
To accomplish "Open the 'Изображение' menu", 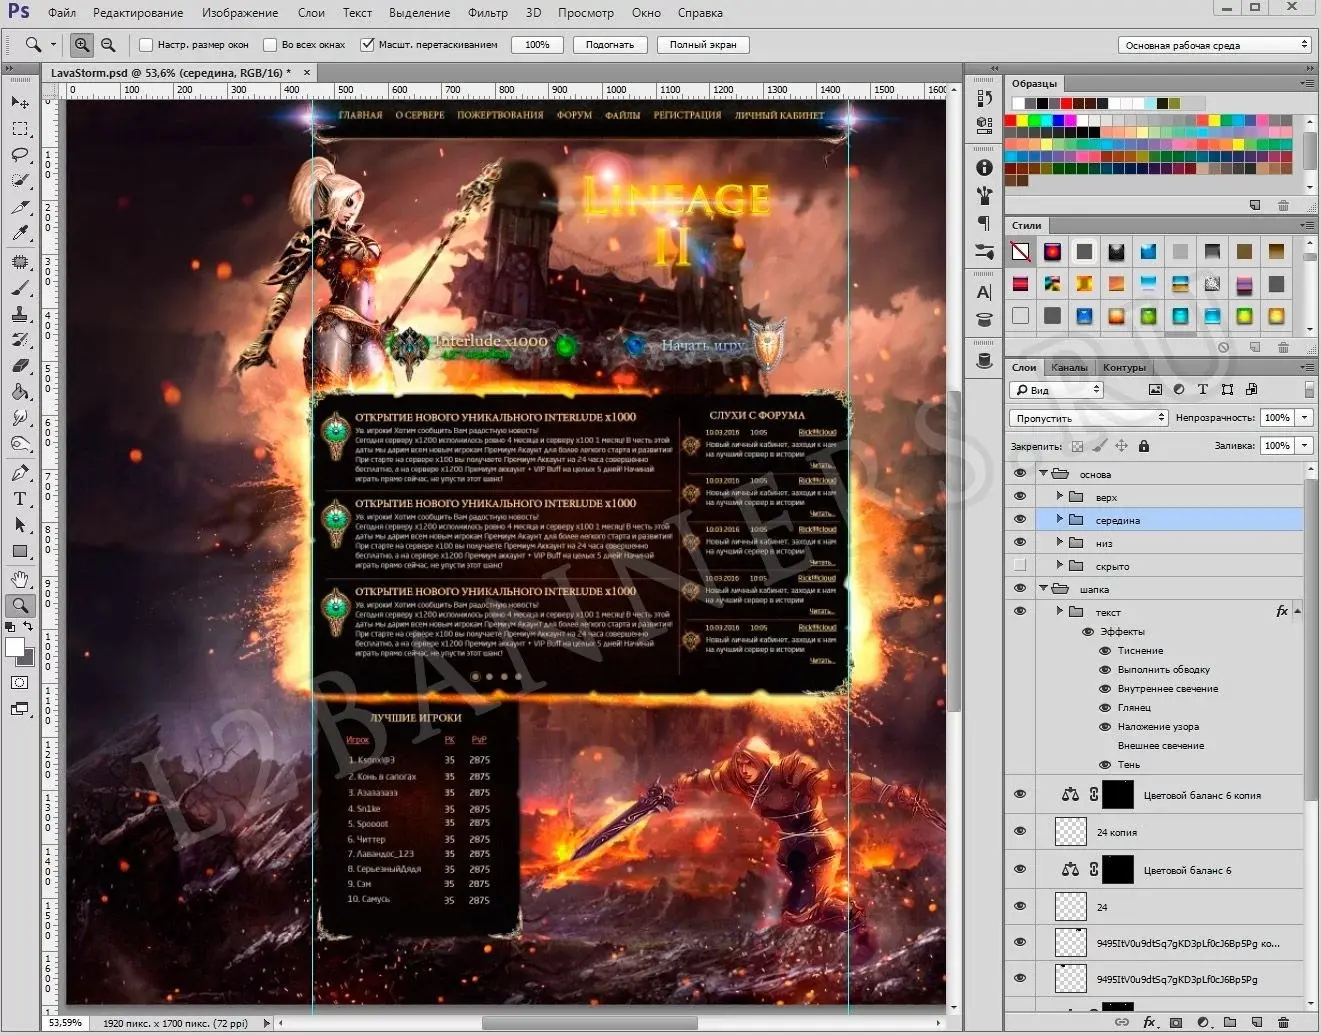I will [240, 13].
